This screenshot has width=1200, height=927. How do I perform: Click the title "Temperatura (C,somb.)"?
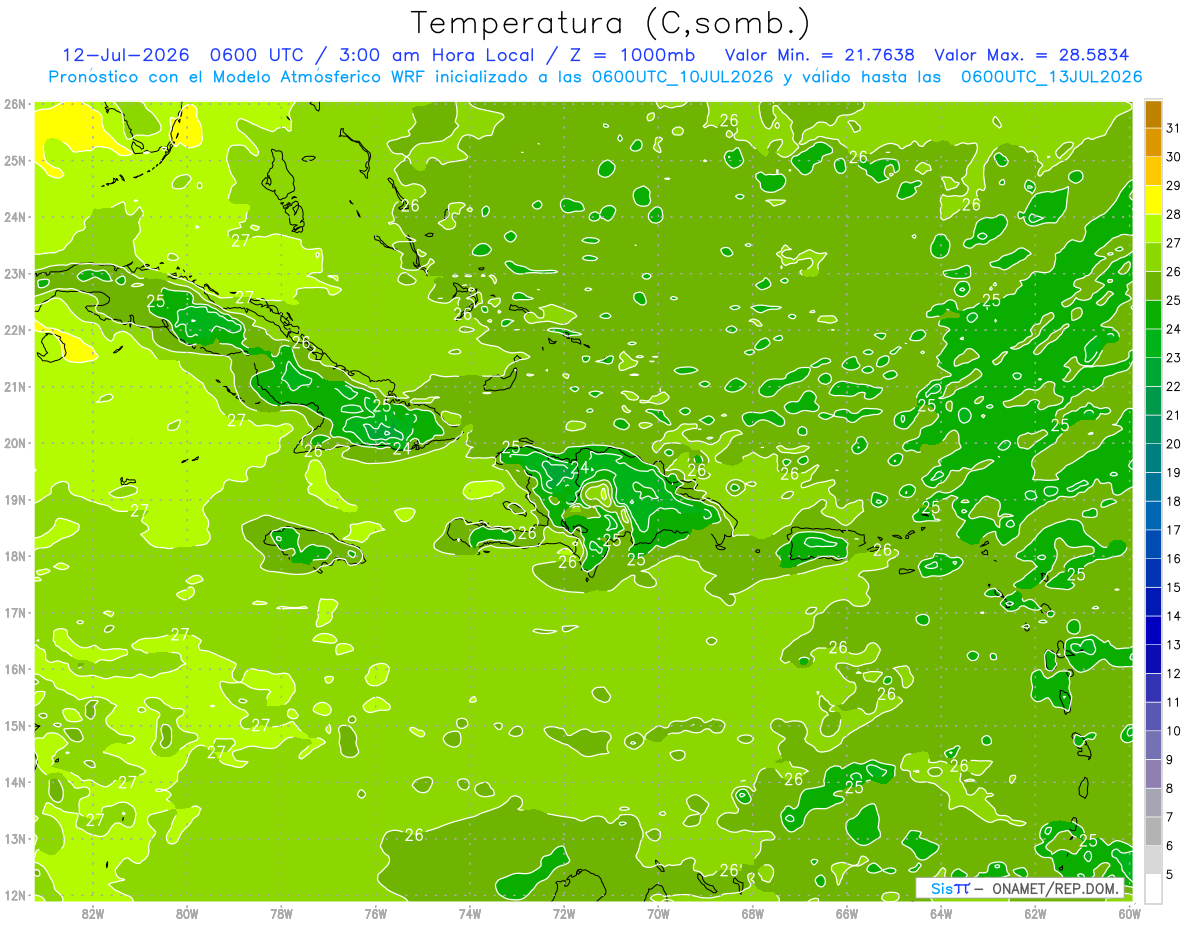[x=610, y=23]
